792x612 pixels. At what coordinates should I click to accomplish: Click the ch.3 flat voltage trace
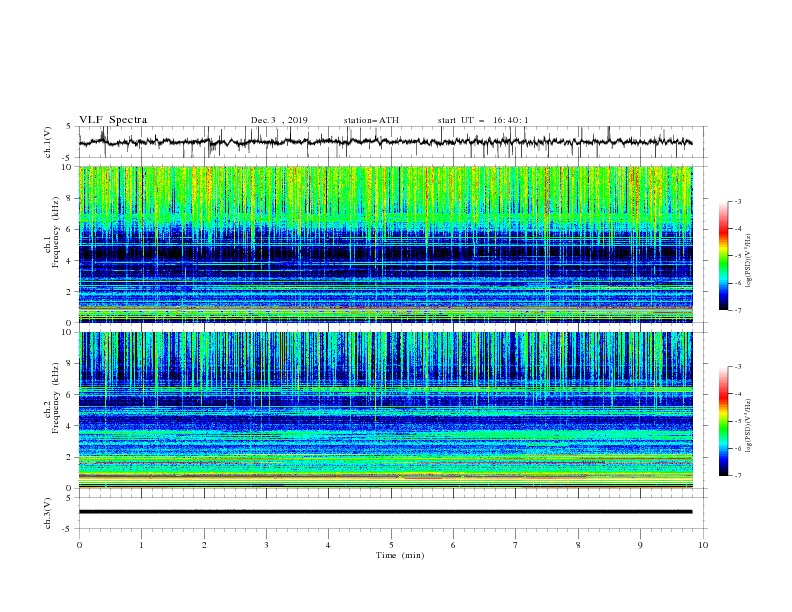[385, 512]
